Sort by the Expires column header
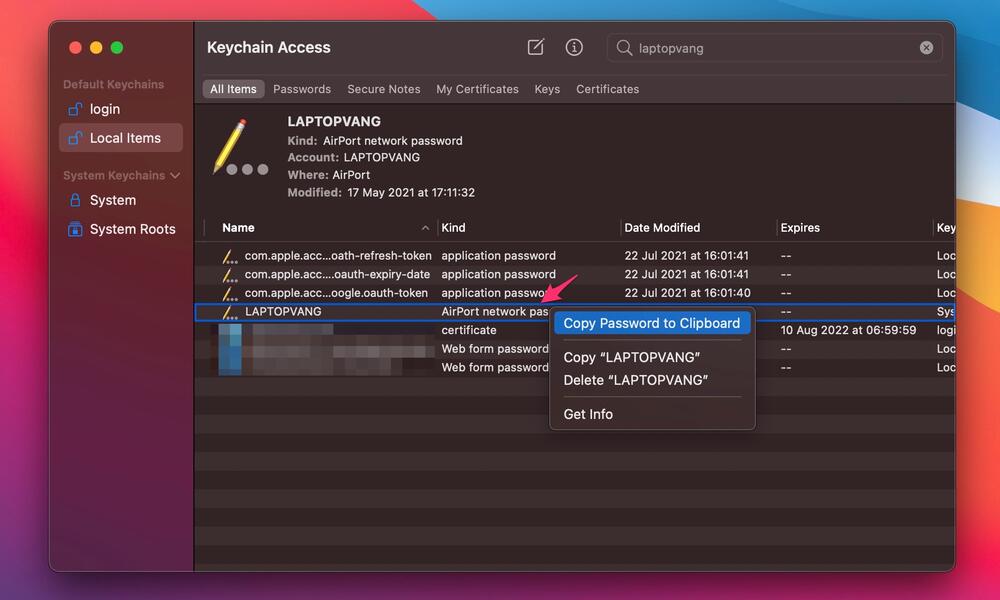Image resolution: width=1000 pixels, height=600 pixels. pyautogui.click(x=800, y=228)
